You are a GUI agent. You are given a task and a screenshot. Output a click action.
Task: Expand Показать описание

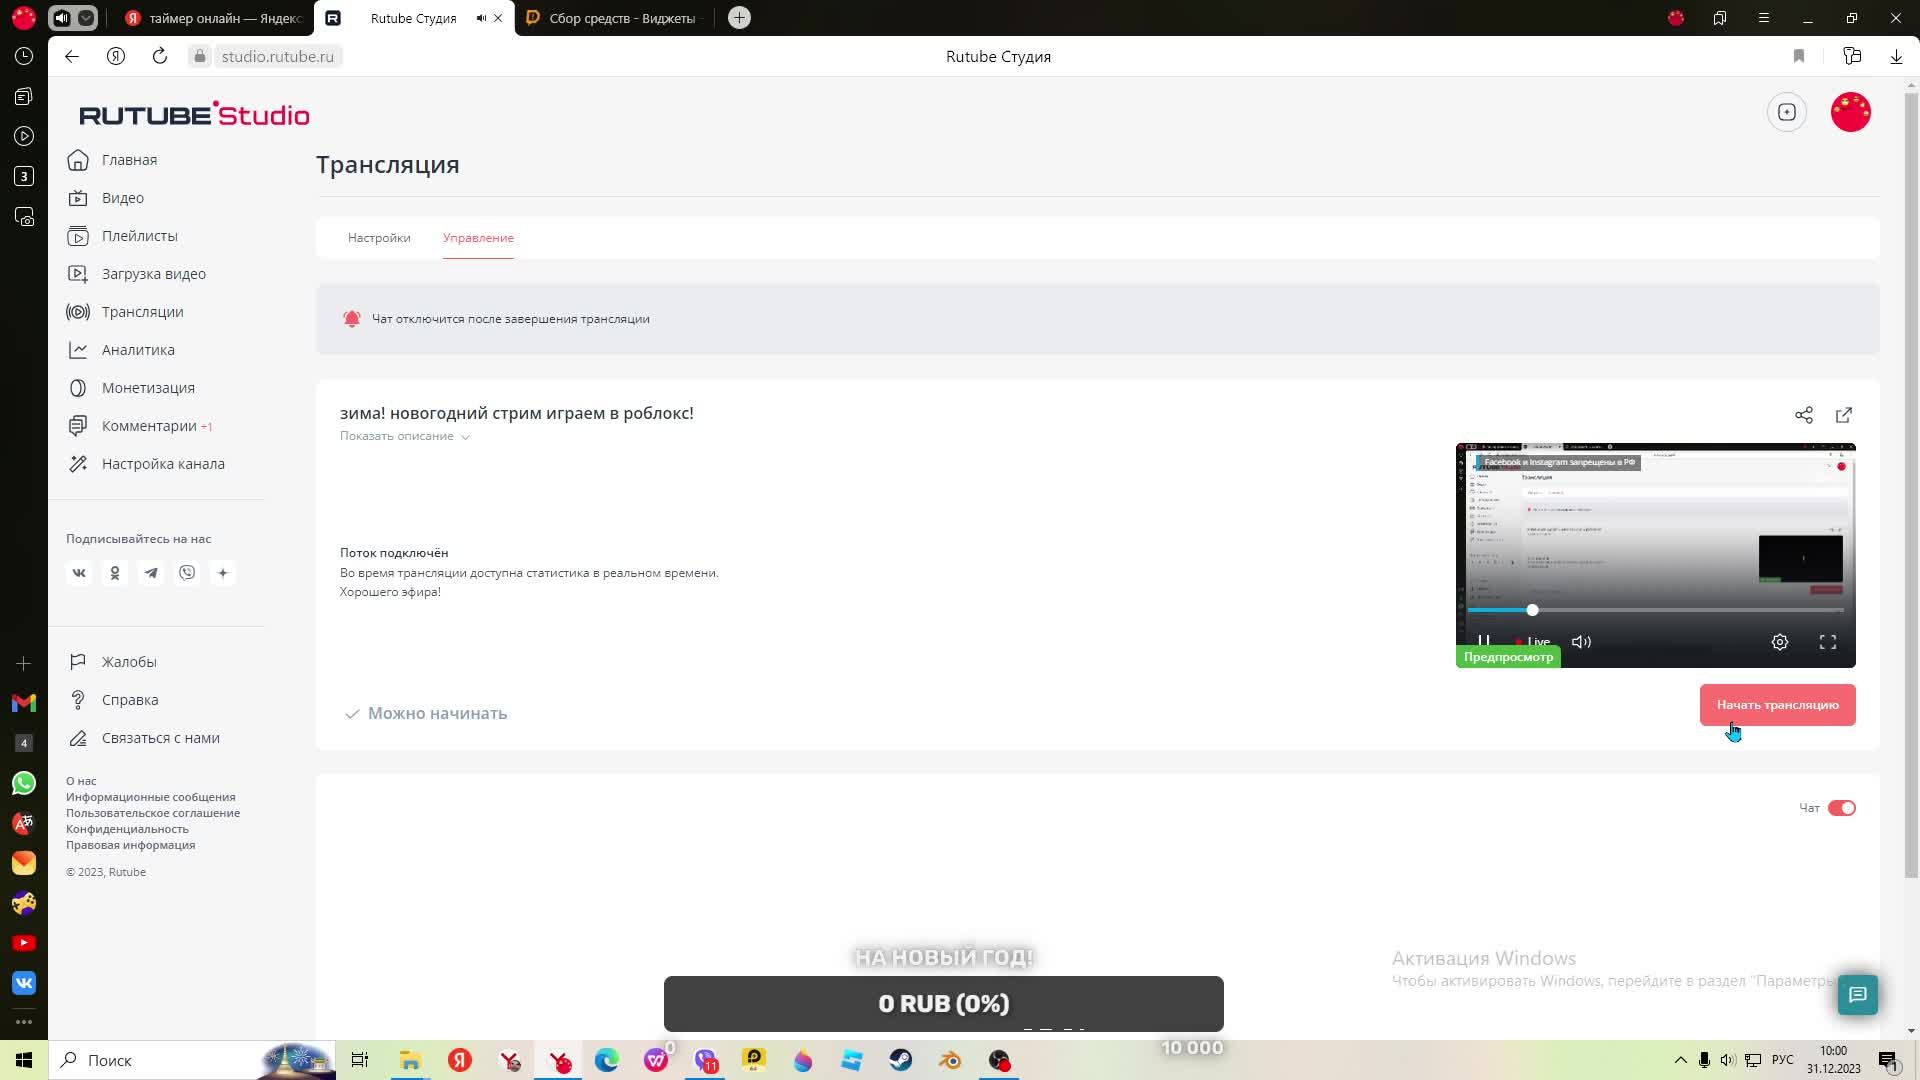pos(404,436)
